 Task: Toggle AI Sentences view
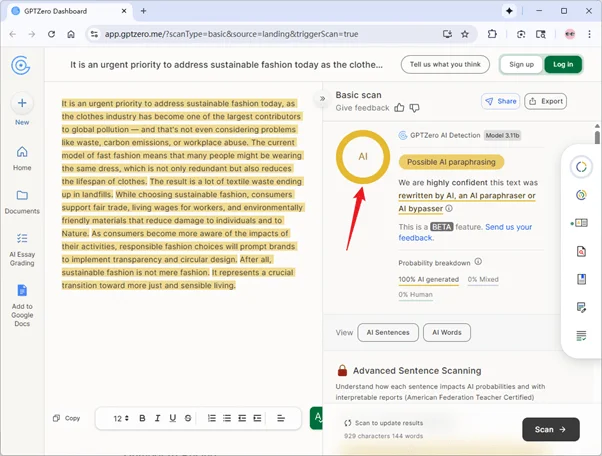387,332
